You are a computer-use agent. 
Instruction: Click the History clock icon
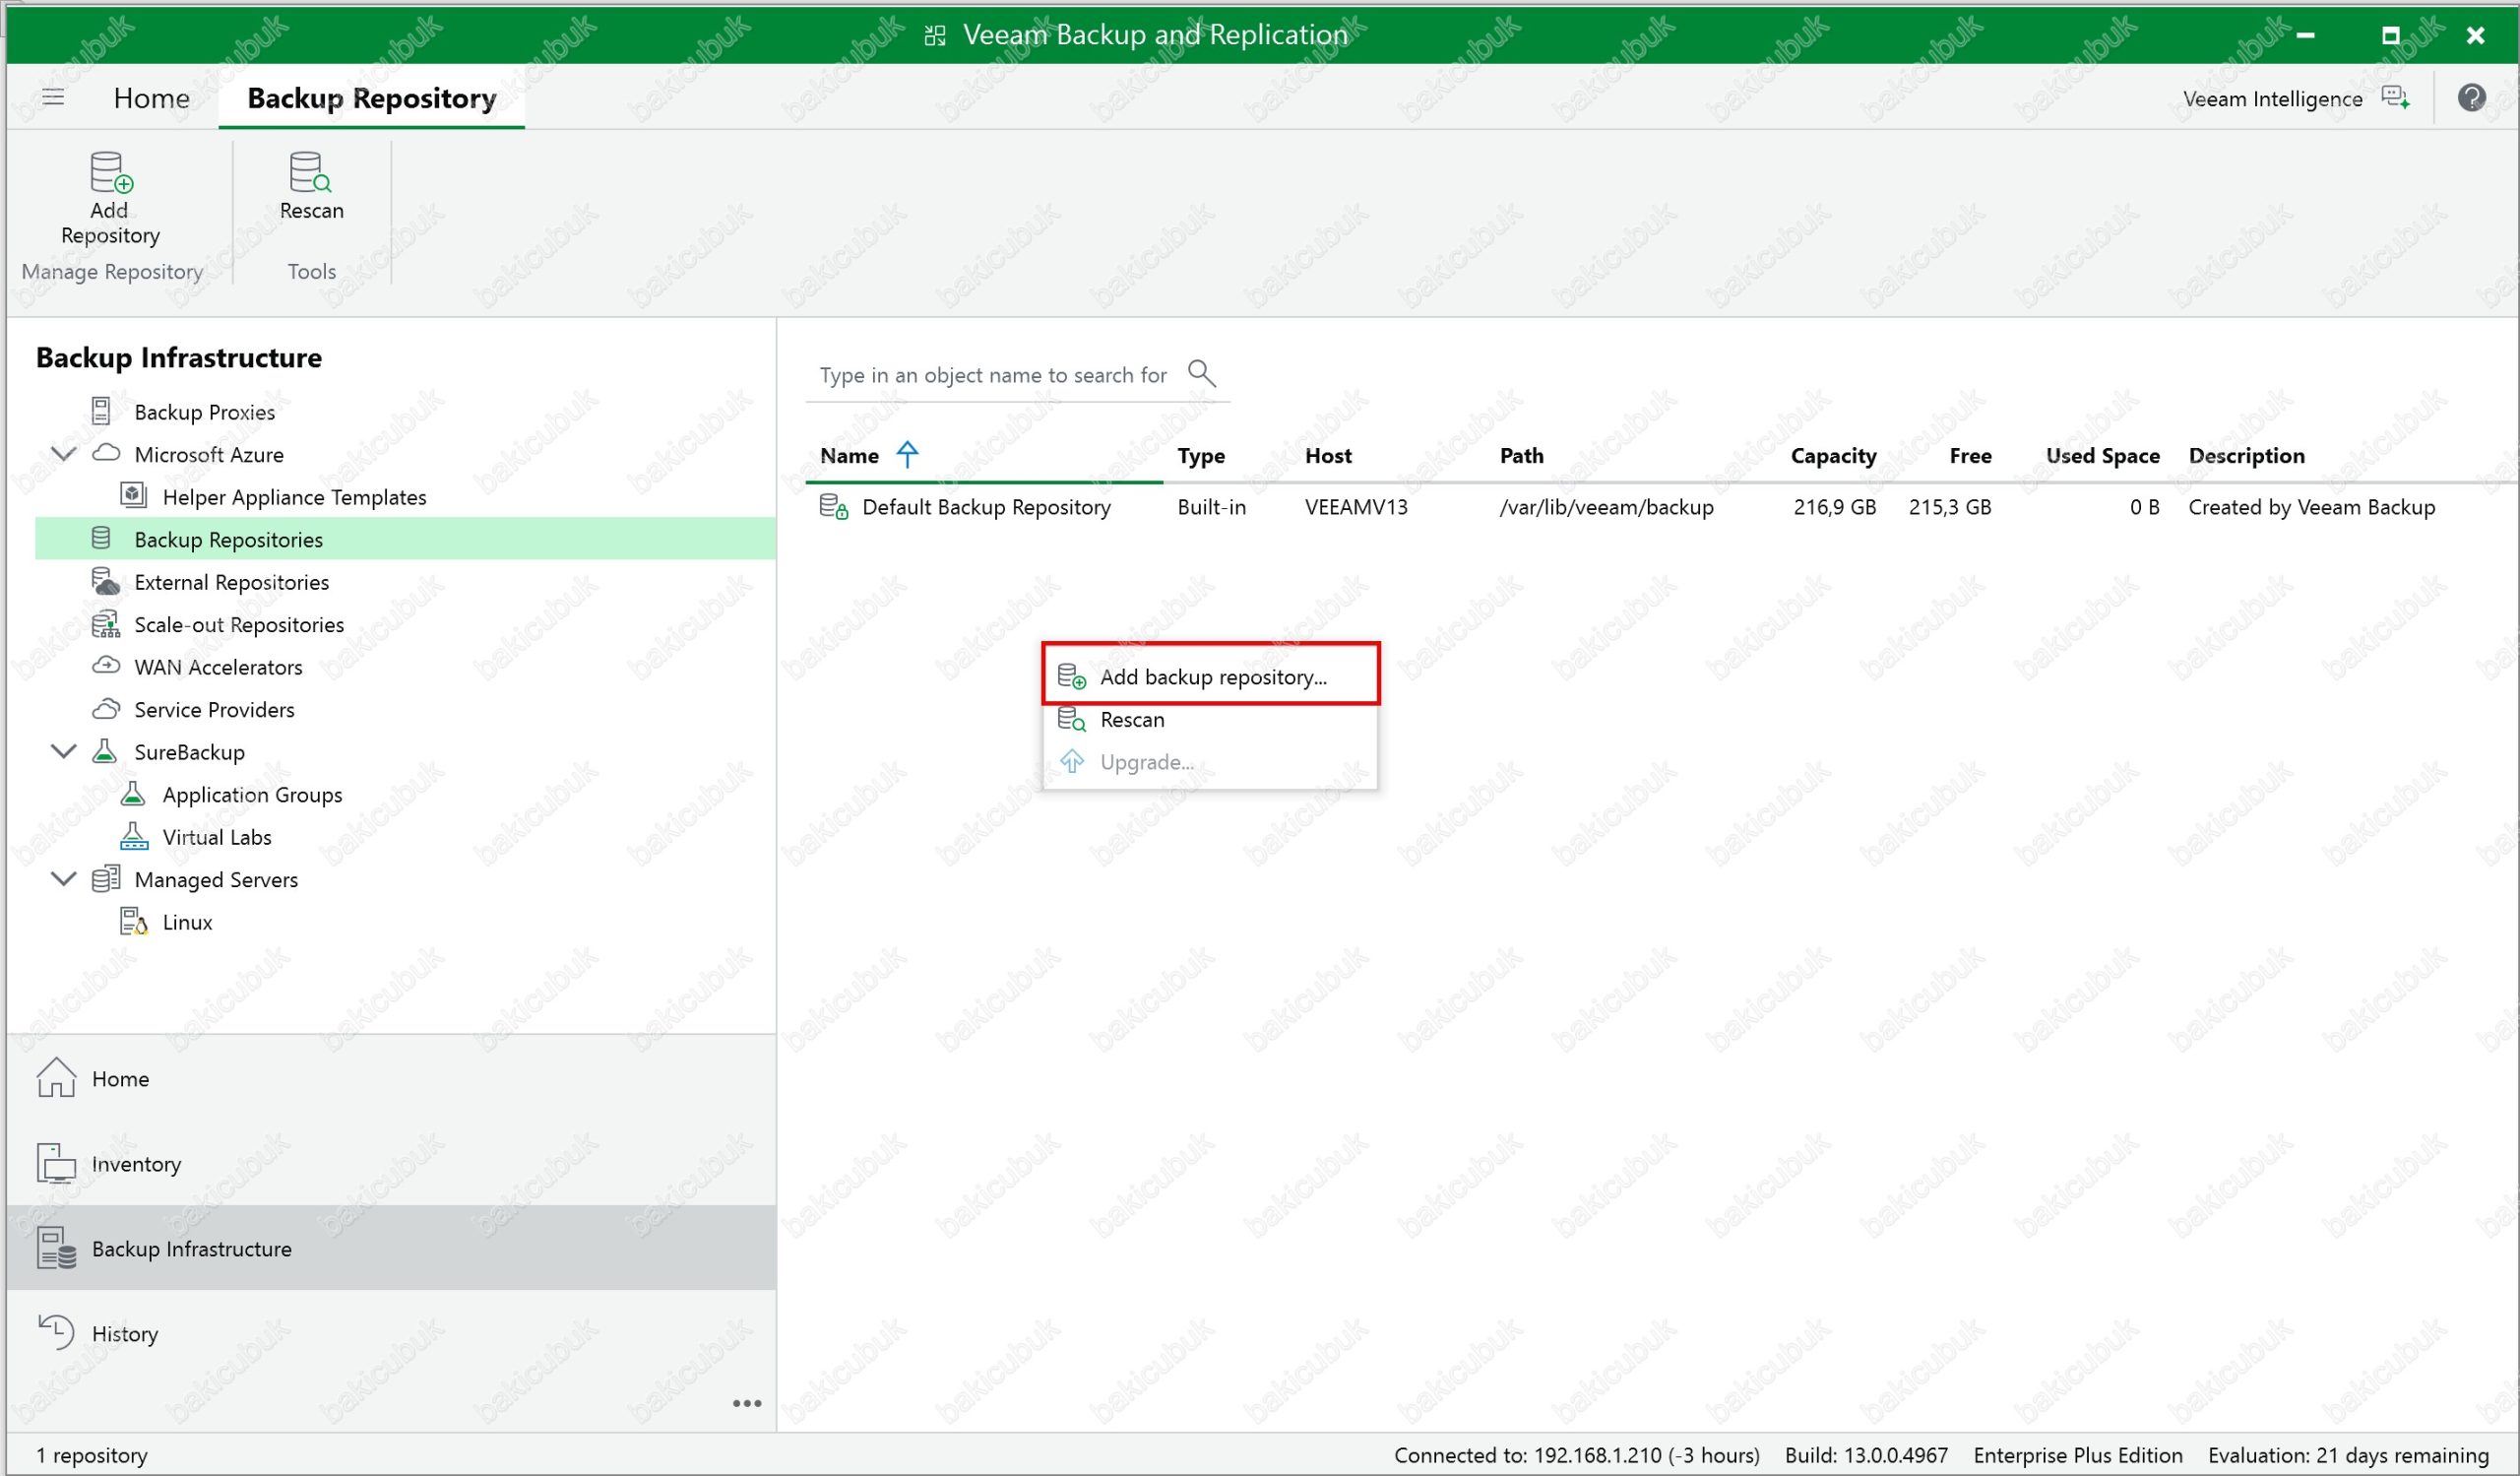[x=56, y=1333]
